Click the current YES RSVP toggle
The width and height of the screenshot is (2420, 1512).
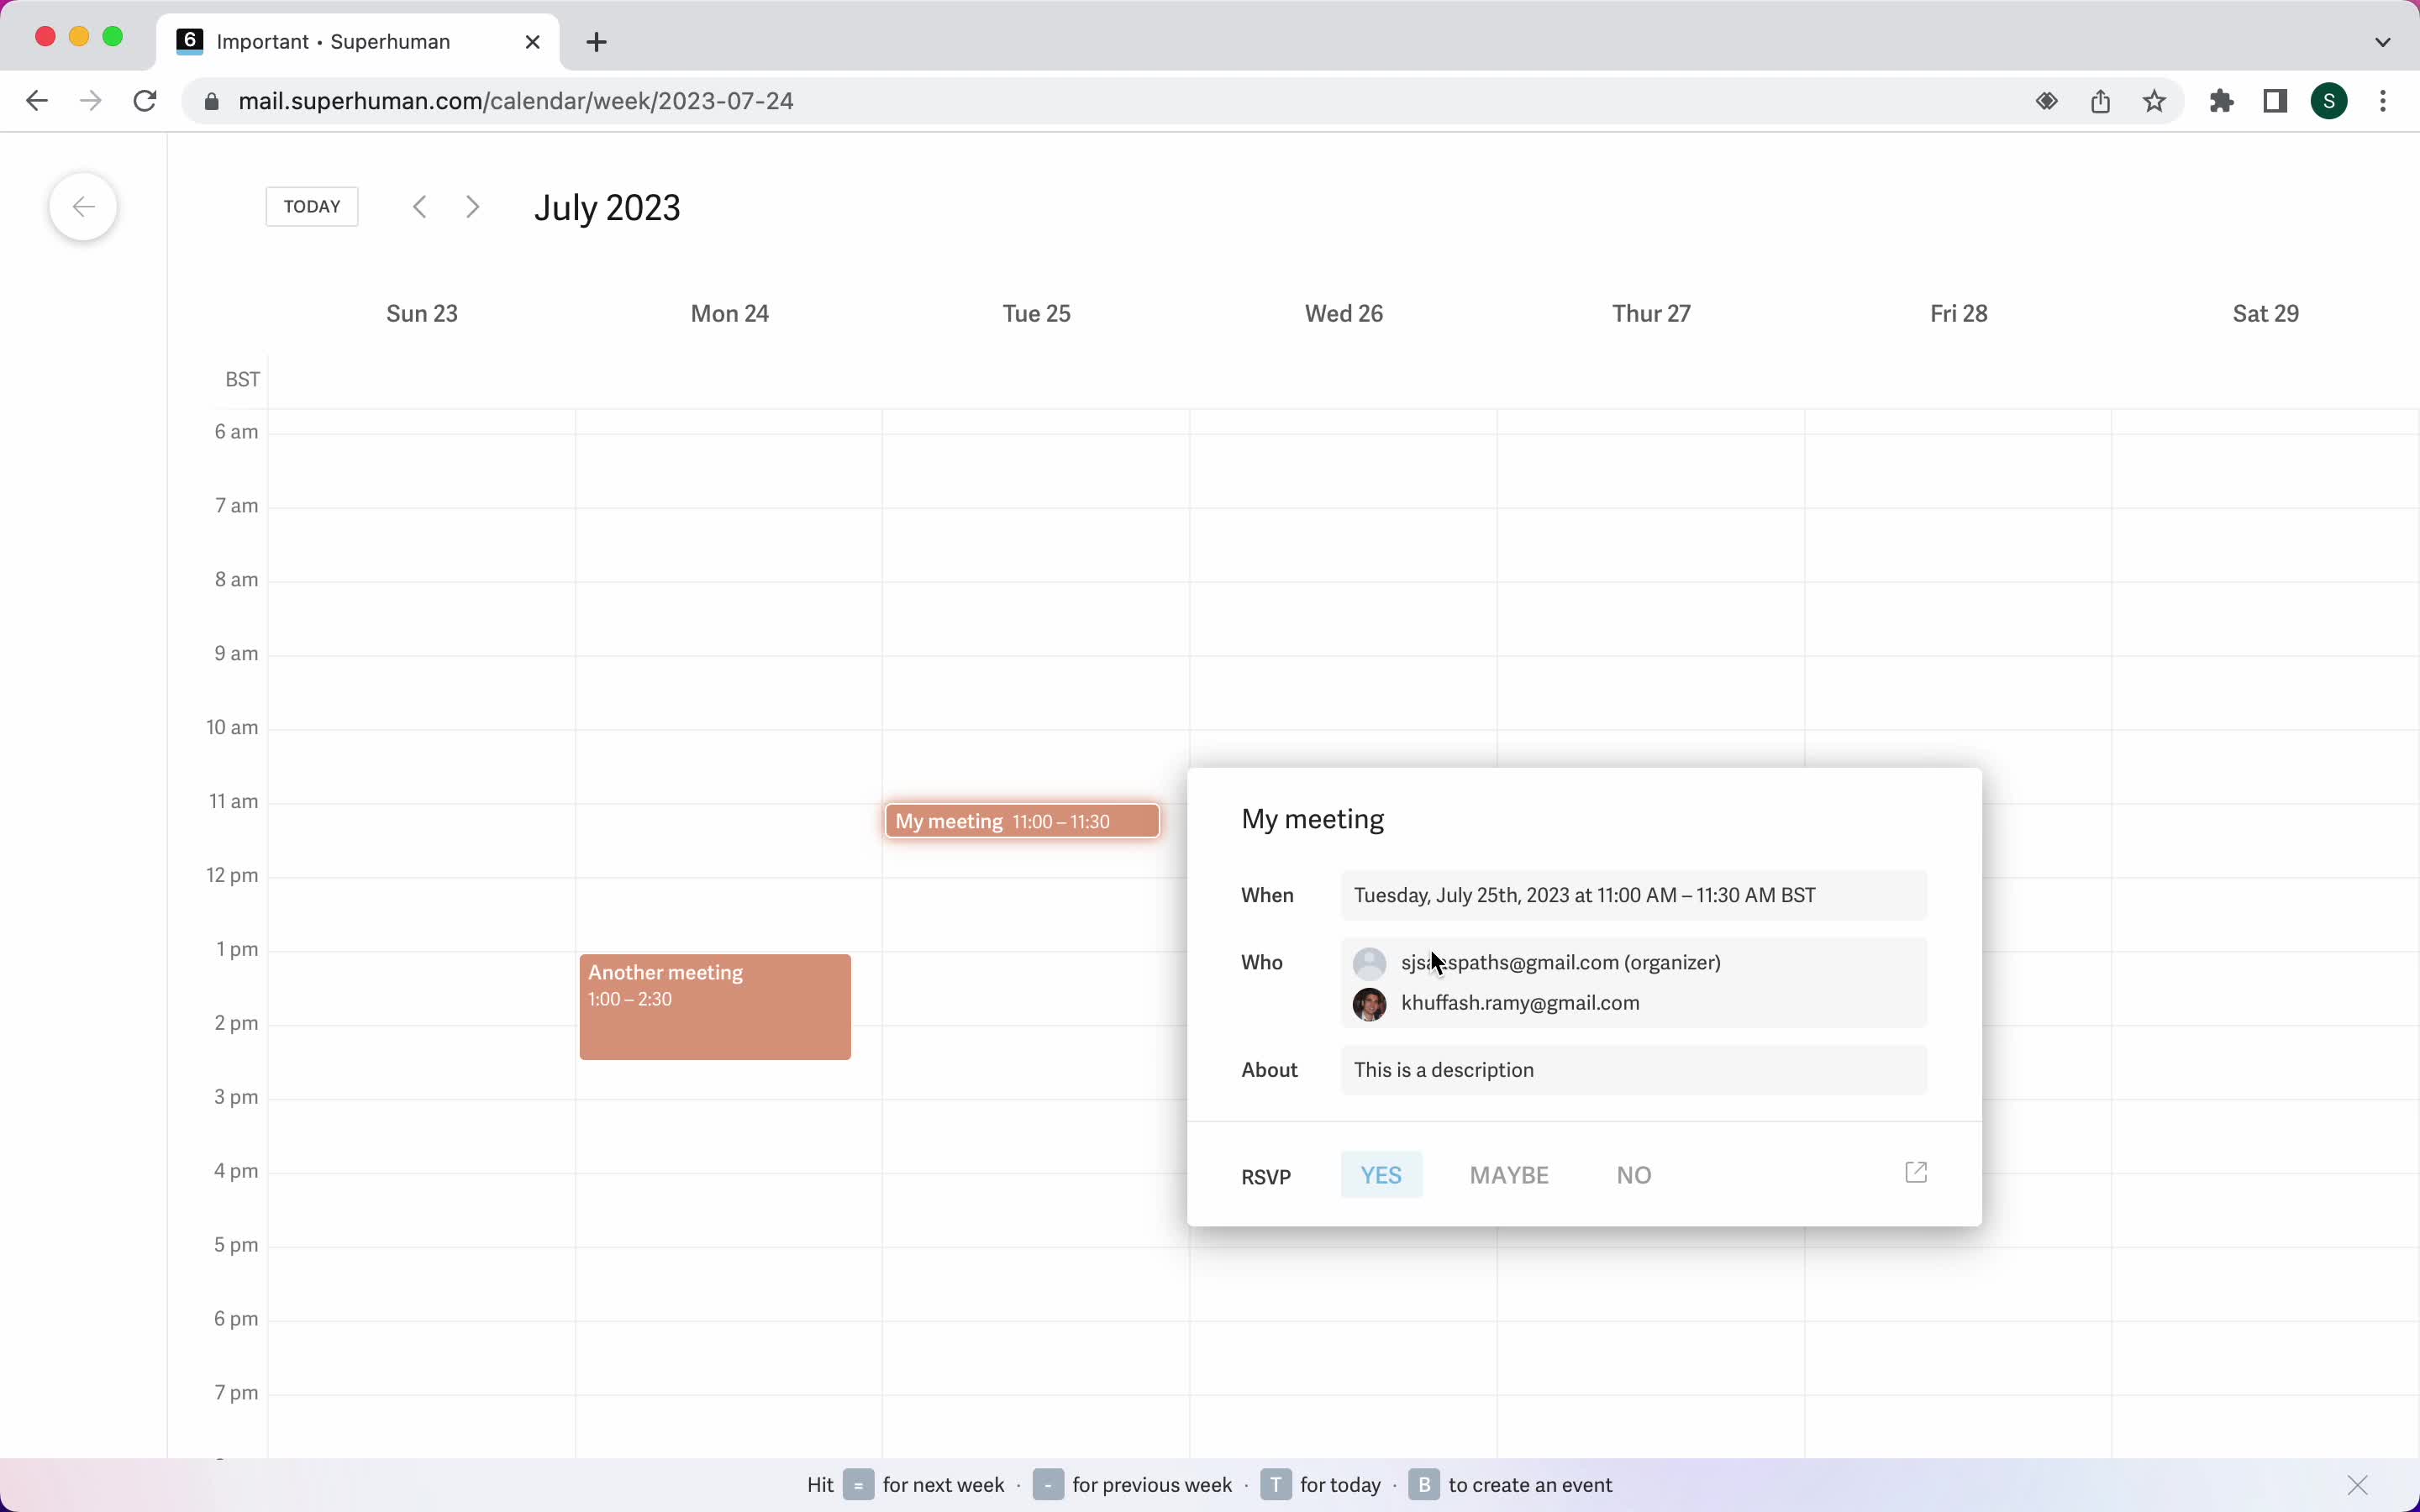[1380, 1174]
